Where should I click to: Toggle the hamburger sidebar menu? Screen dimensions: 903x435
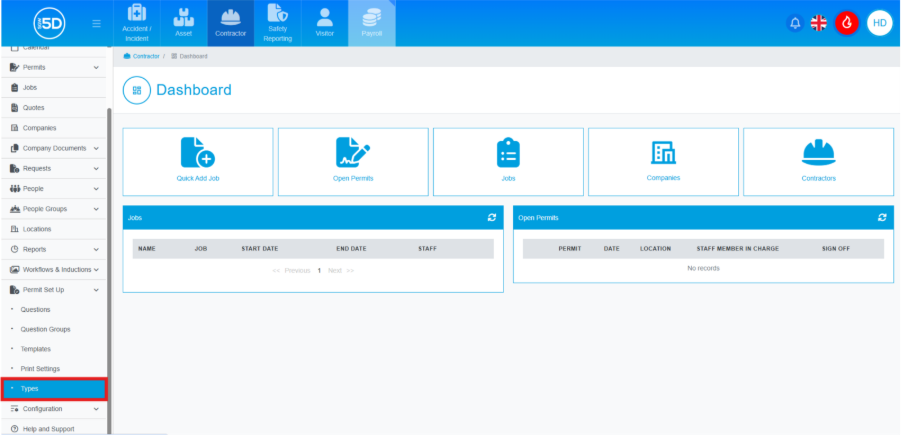pyautogui.click(x=96, y=23)
